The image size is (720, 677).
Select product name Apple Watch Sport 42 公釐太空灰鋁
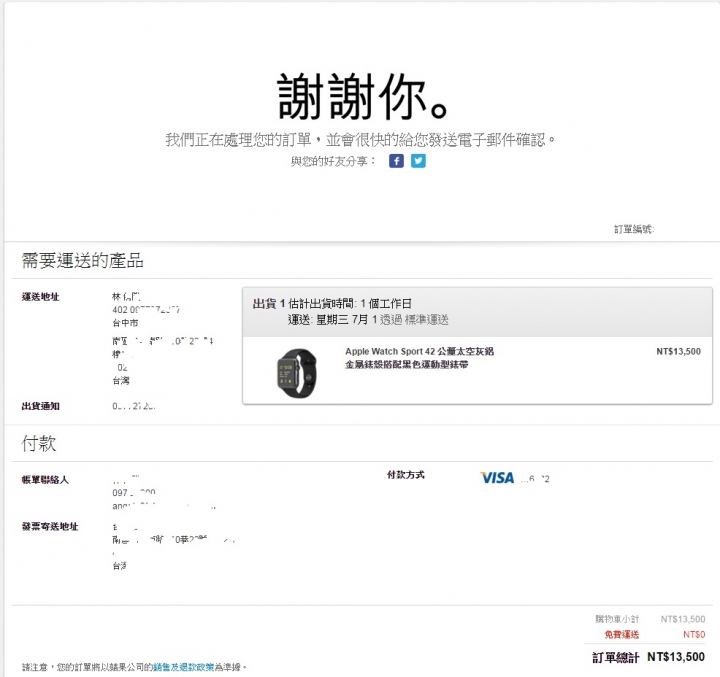[419, 351]
